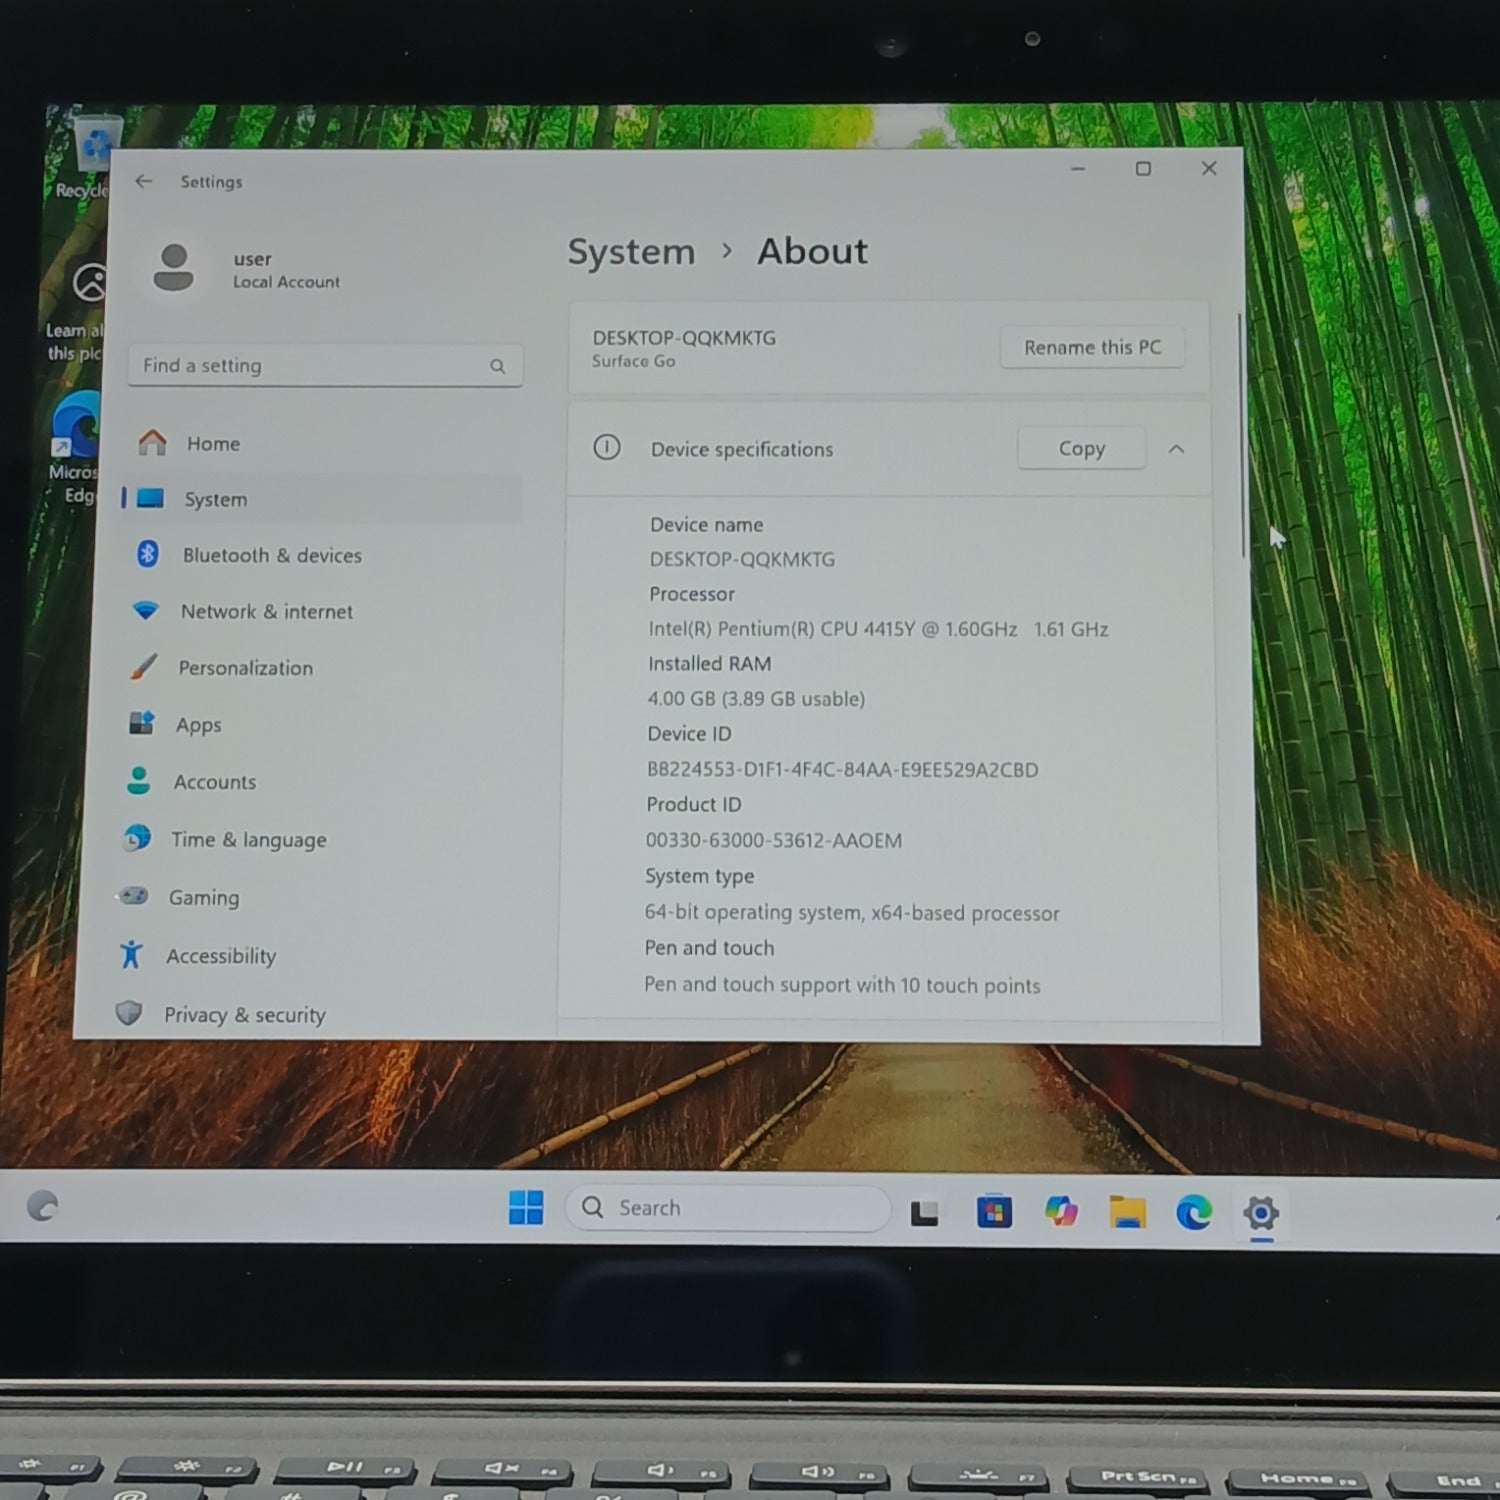Click the back arrow in Settings
The height and width of the screenshot is (1500, 1500).
tap(144, 181)
